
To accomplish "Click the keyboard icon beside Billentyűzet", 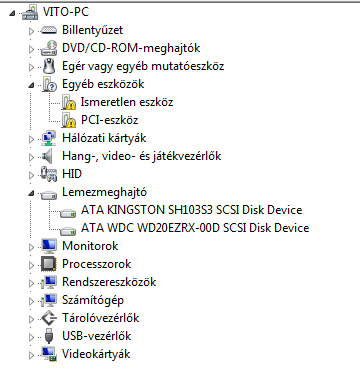I will [x=49, y=30].
